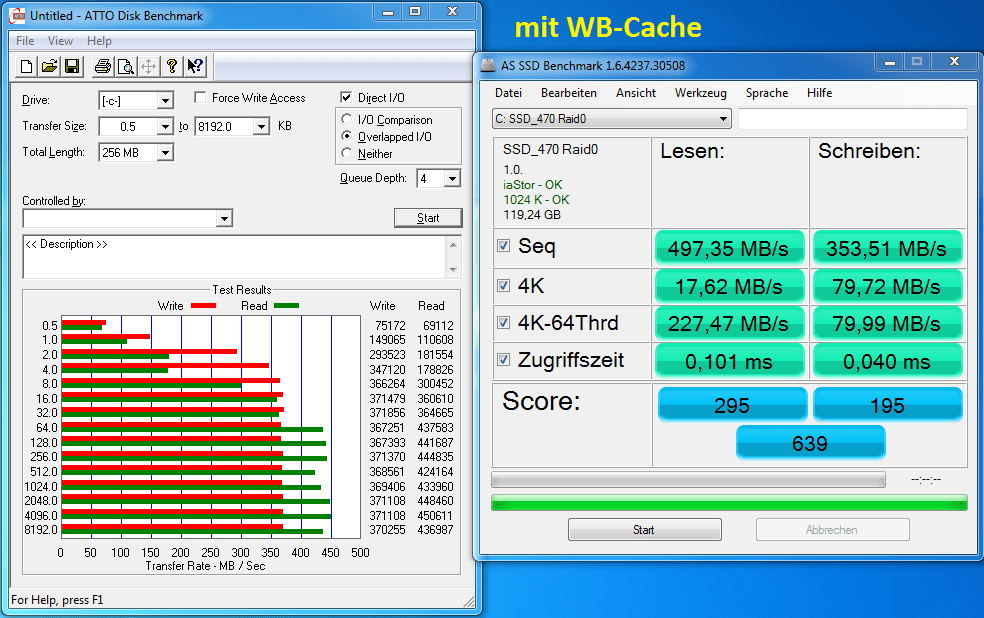Click the gray progress bar above green bar

[688, 480]
